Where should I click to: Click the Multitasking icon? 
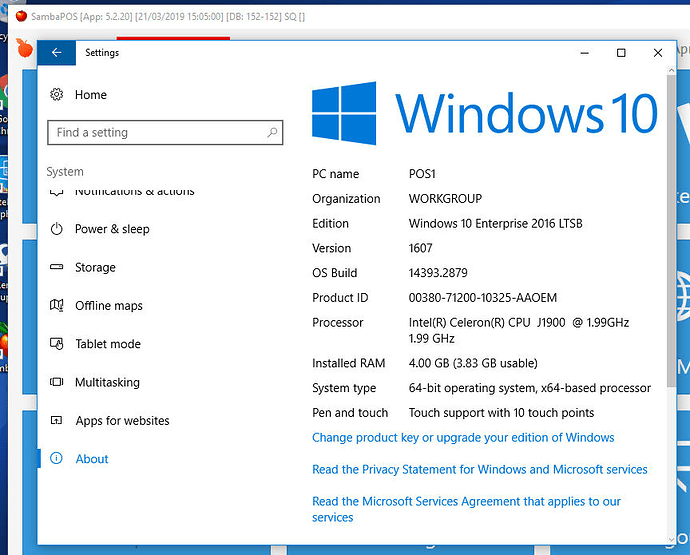click(56, 383)
